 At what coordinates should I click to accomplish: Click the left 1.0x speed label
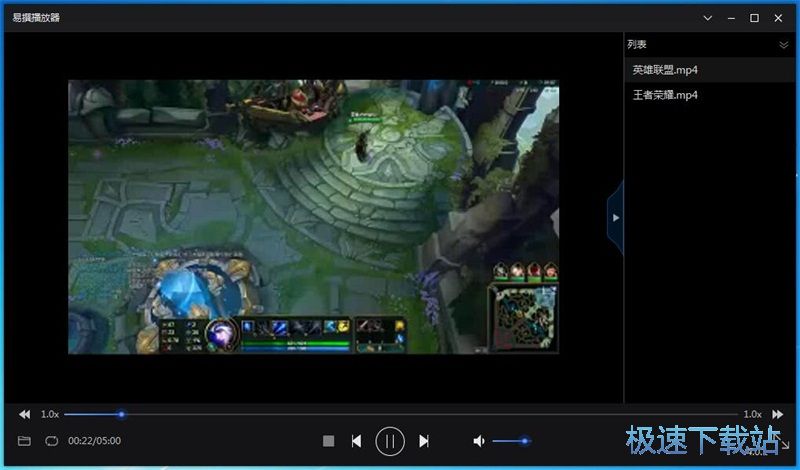click(x=50, y=414)
